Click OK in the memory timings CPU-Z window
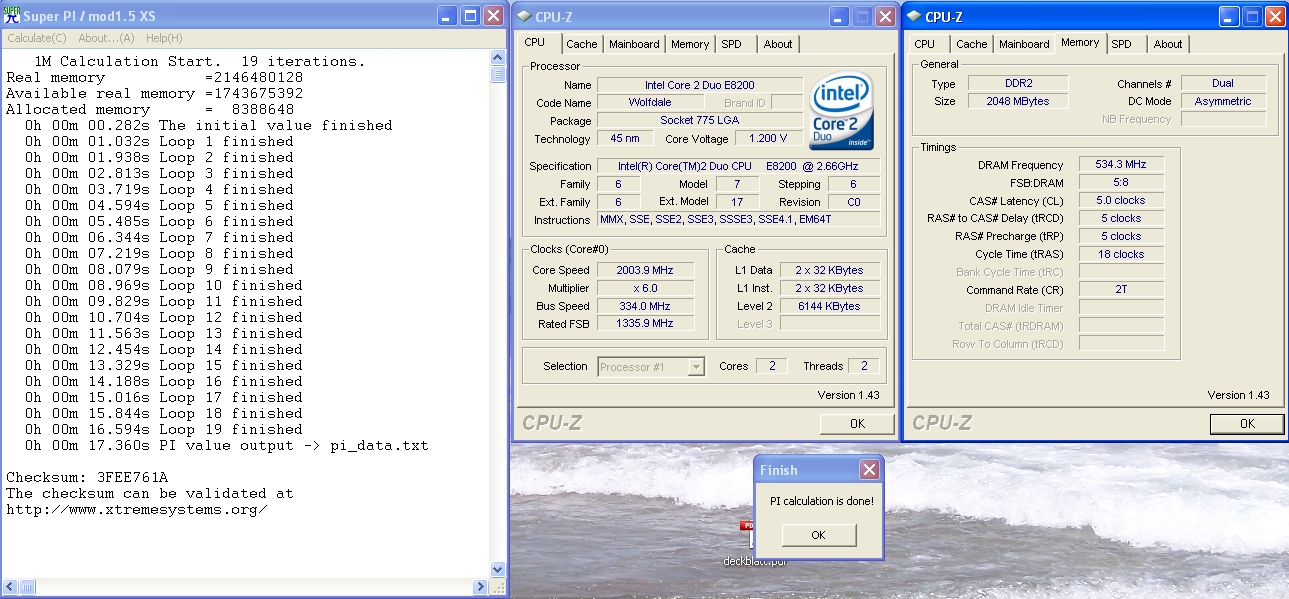The image size is (1289, 599). (x=1247, y=423)
